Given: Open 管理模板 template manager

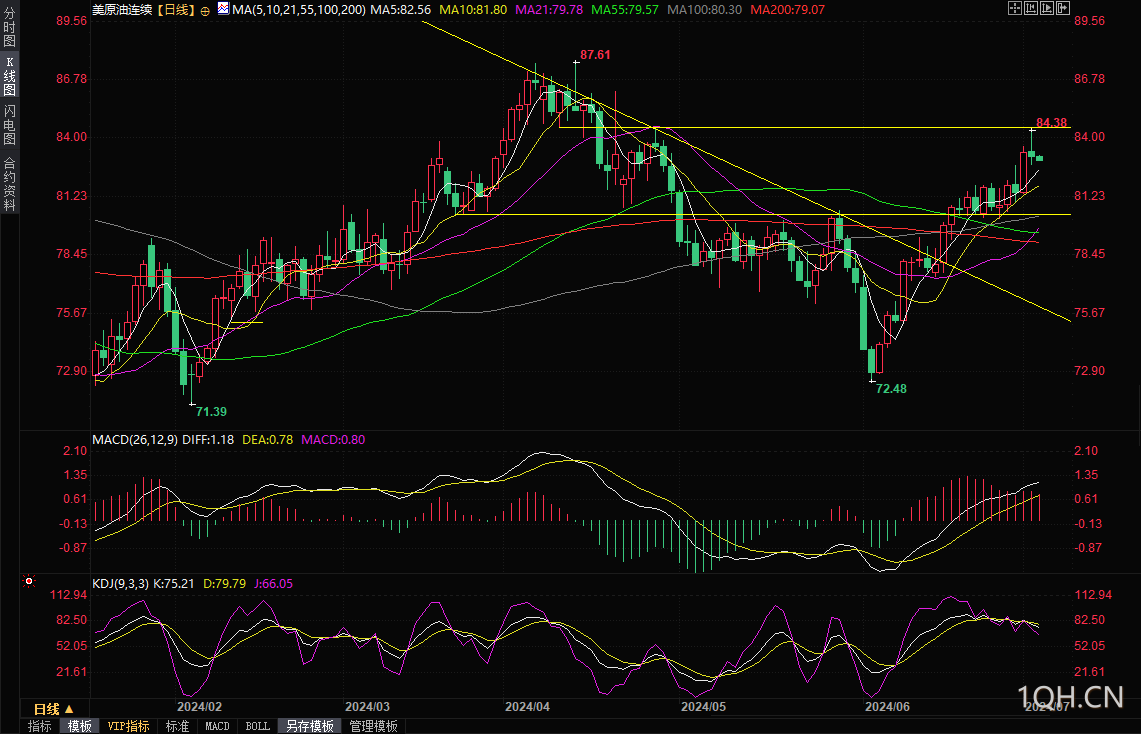Looking at the screenshot, I should (373, 726).
